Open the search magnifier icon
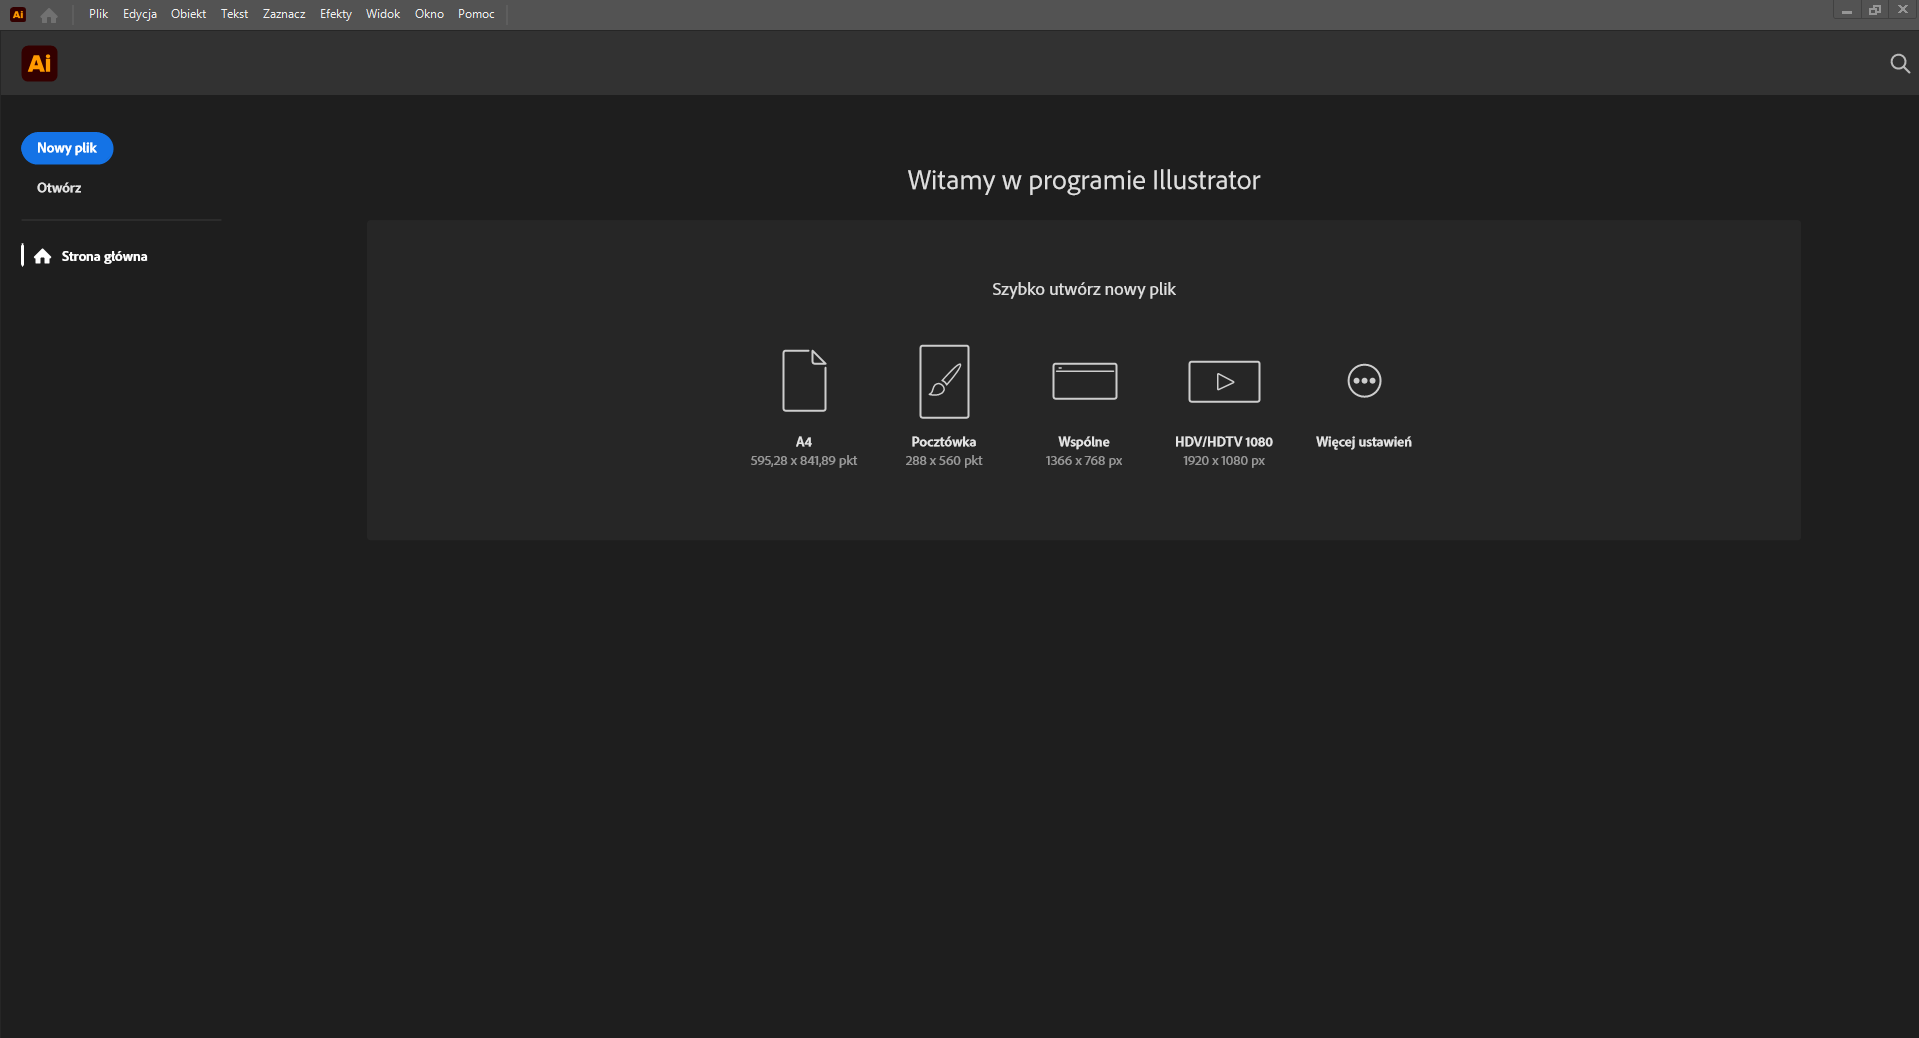 [x=1900, y=64]
